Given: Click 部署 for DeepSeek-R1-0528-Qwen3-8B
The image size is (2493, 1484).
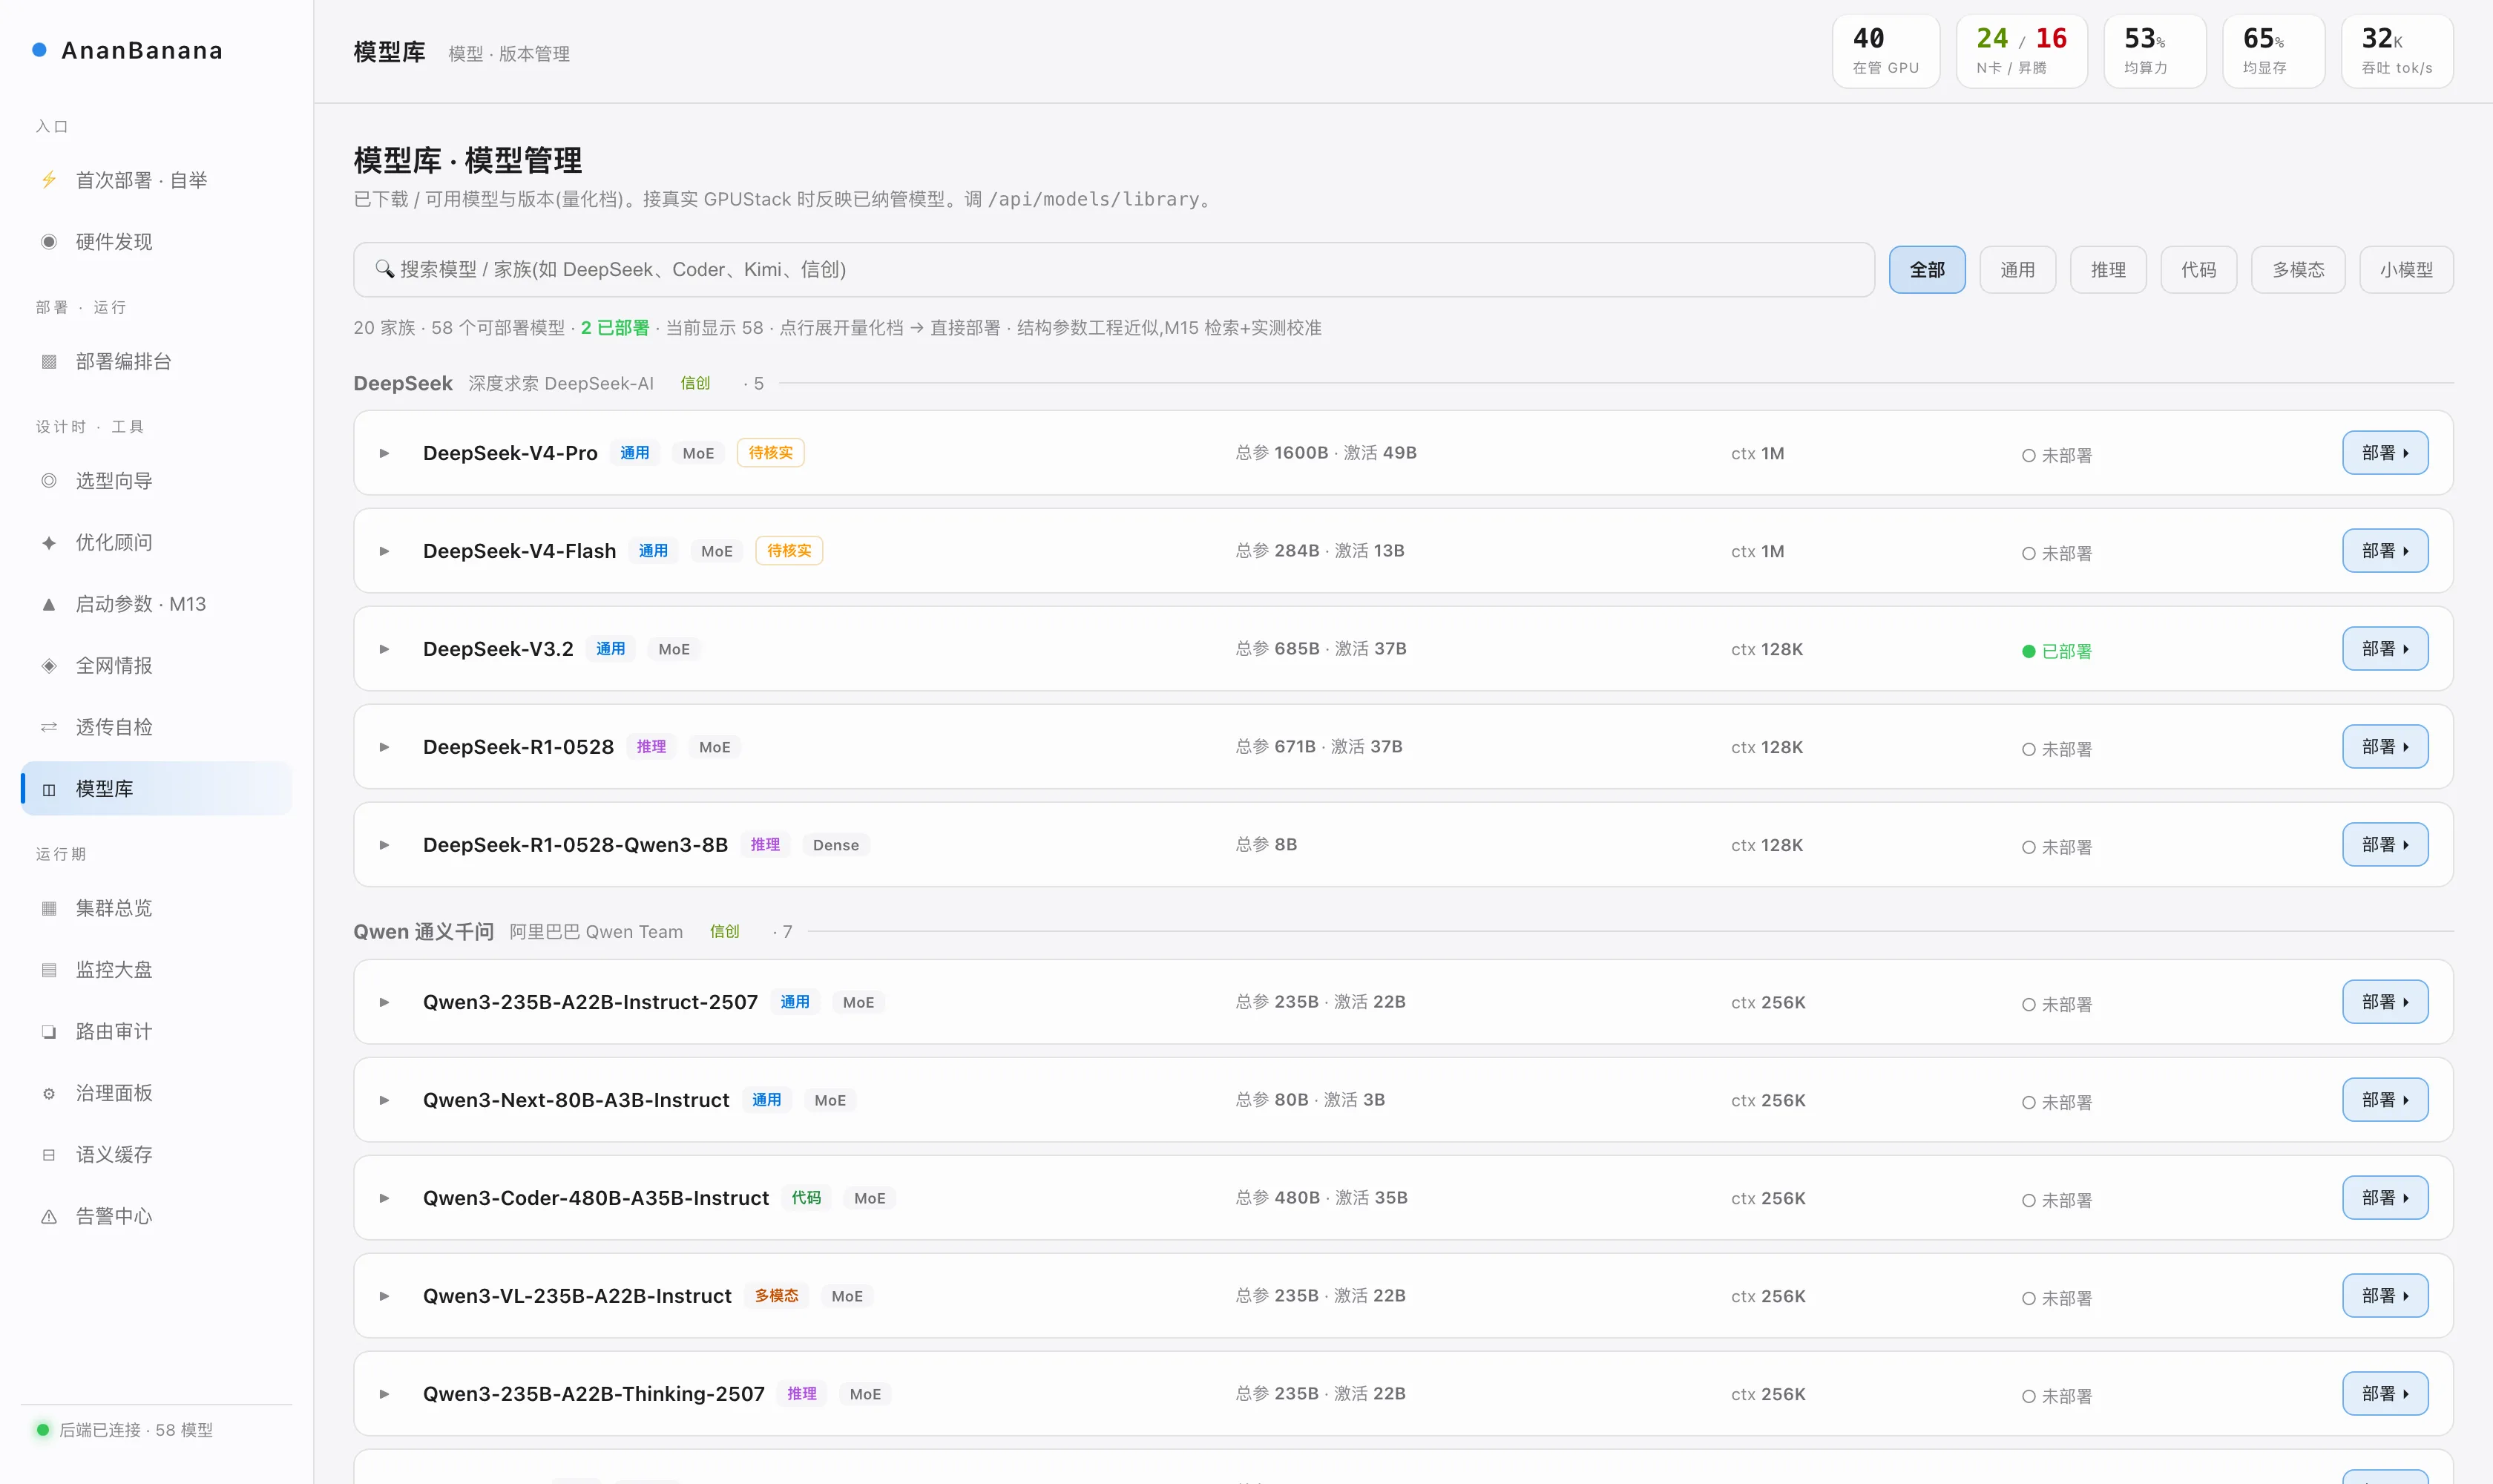Looking at the screenshot, I should click(x=2385, y=845).
